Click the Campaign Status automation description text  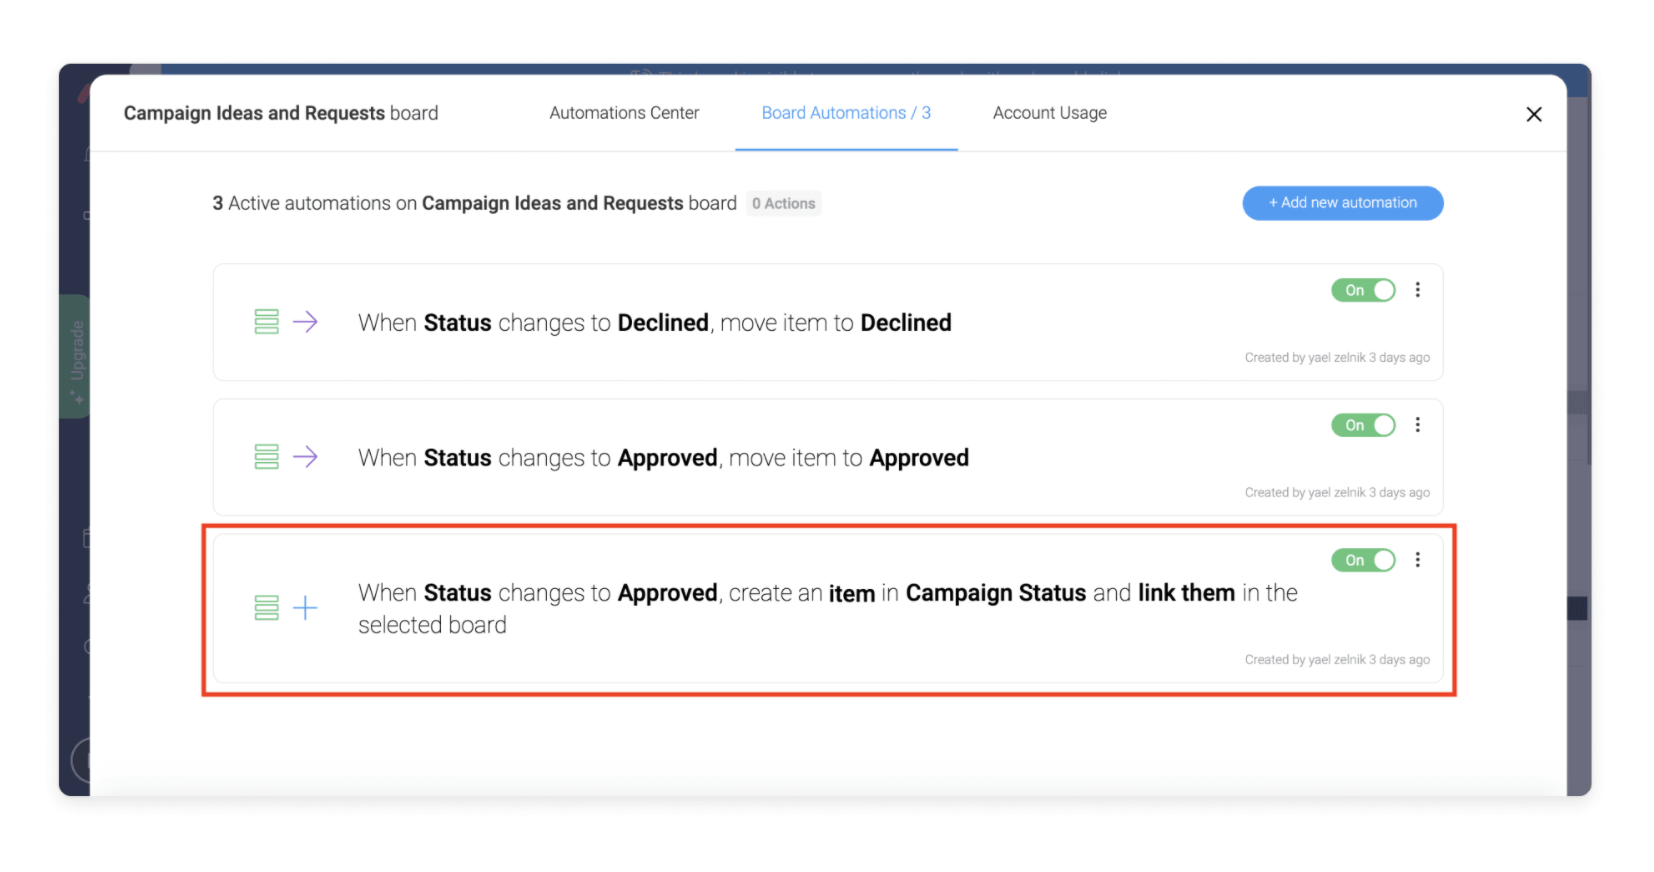(x=827, y=608)
